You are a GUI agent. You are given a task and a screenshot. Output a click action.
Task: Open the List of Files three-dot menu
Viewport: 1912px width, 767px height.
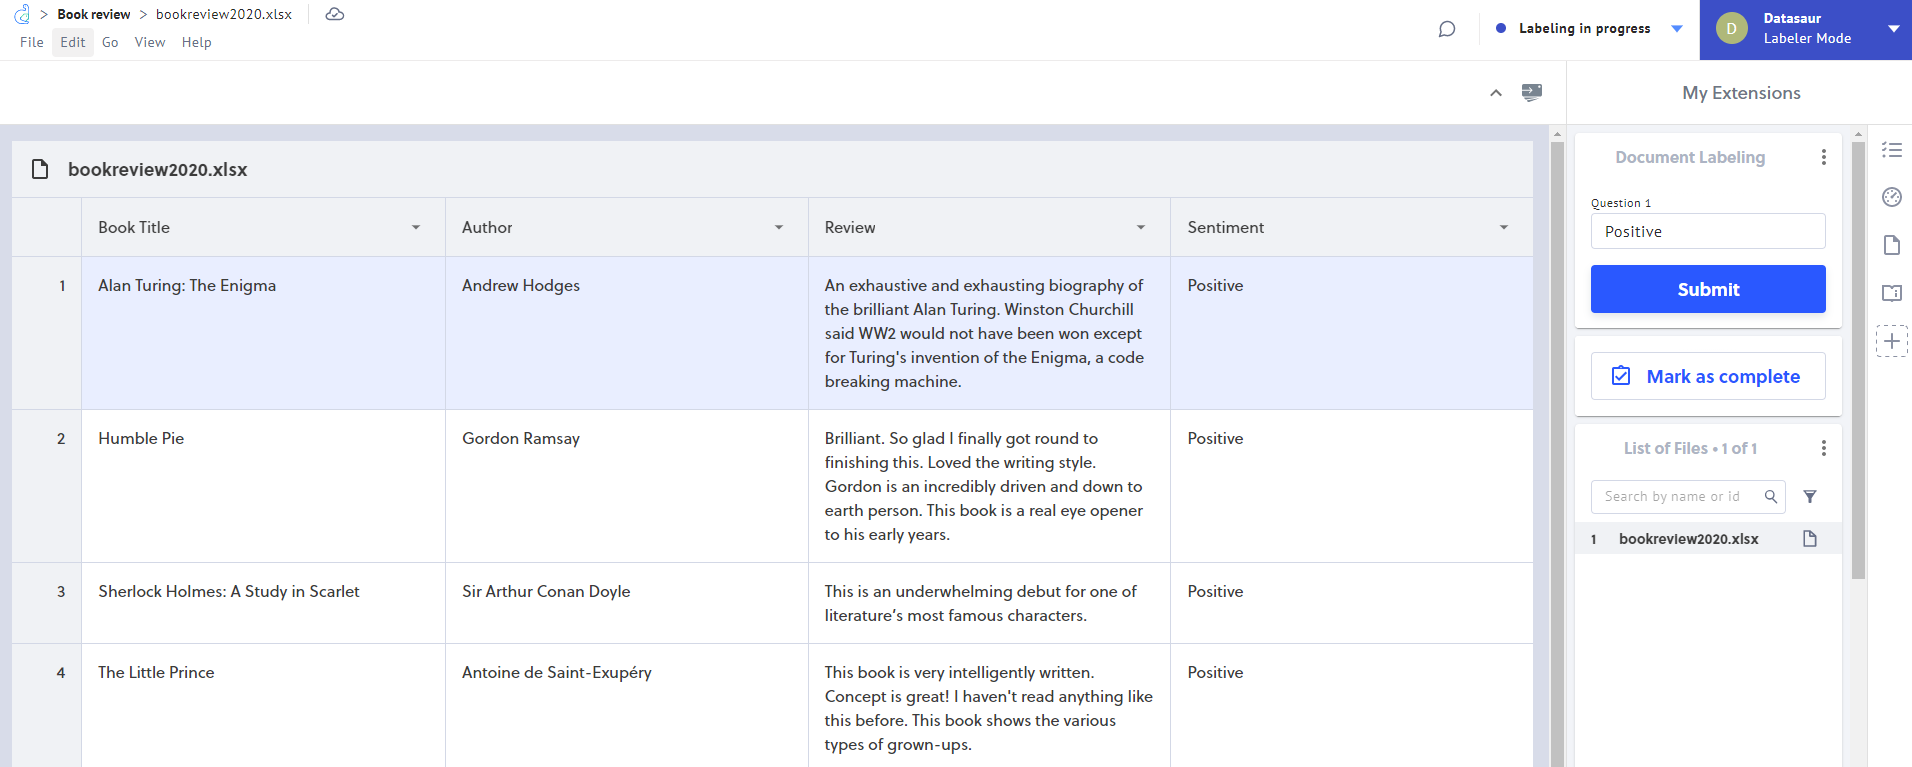click(1823, 448)
